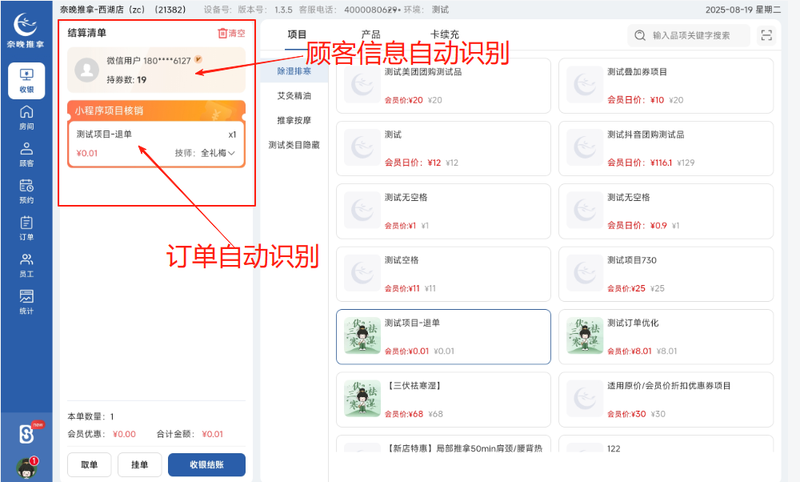Select the 除湿排寒 category
Viewport: 800px width, 482px height.
pyautogui.click(x=294, y=71)
